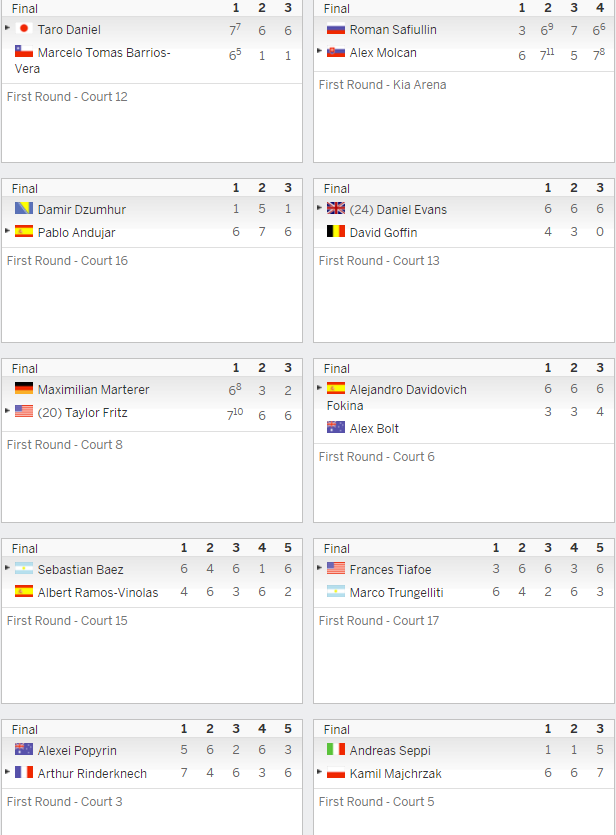
Task: Click the Chile flag beside Marcelo Tomas Barrios-Vera
Action: tap(24, 52)
